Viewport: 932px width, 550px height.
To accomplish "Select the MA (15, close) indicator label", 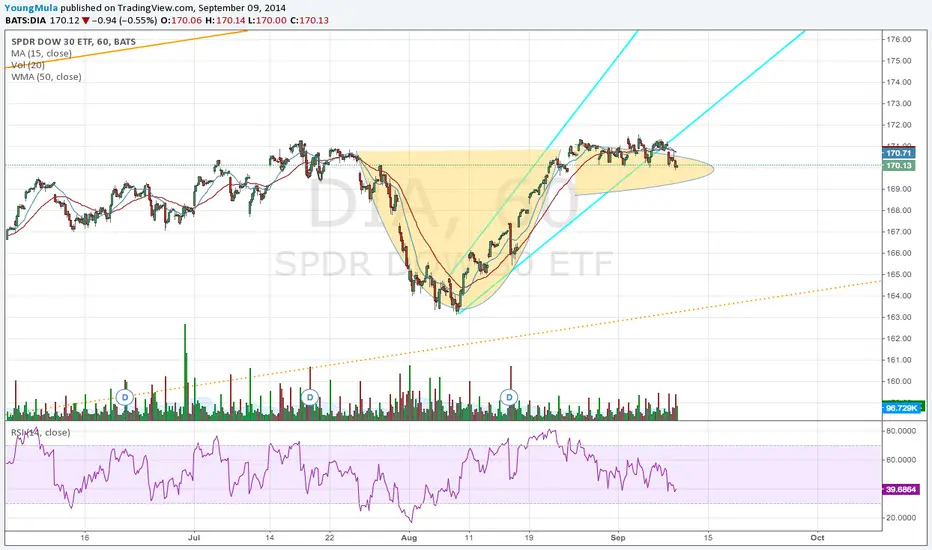I will 42,54.
